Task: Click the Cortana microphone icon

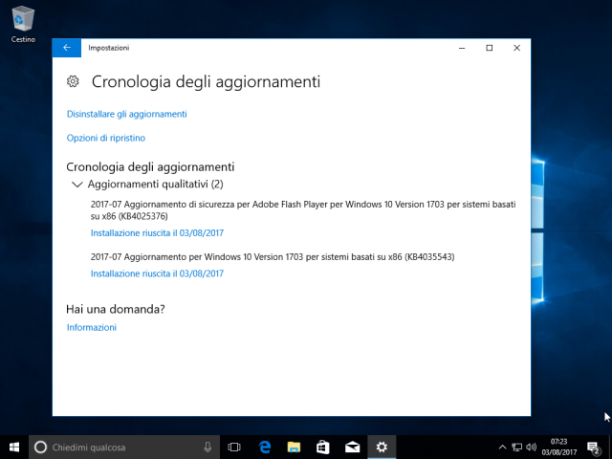Action: [208, 447]
